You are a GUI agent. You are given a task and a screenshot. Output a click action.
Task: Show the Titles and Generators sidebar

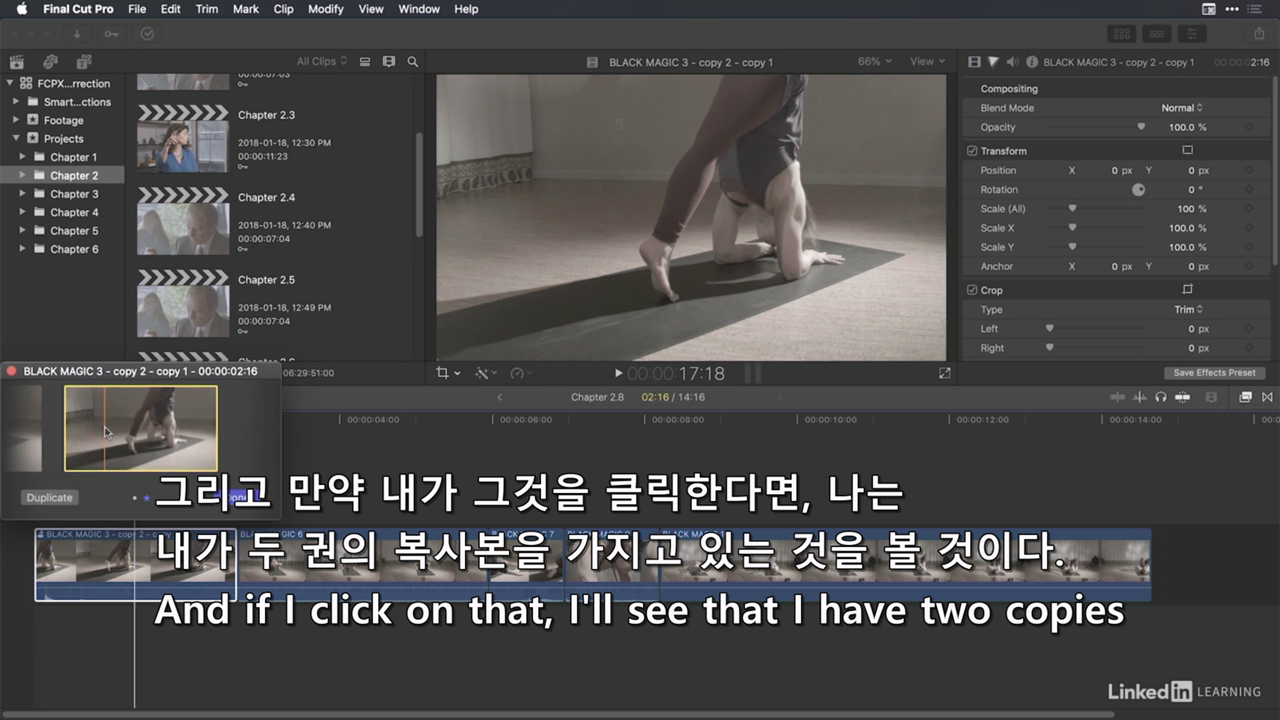tap(84, 62)
